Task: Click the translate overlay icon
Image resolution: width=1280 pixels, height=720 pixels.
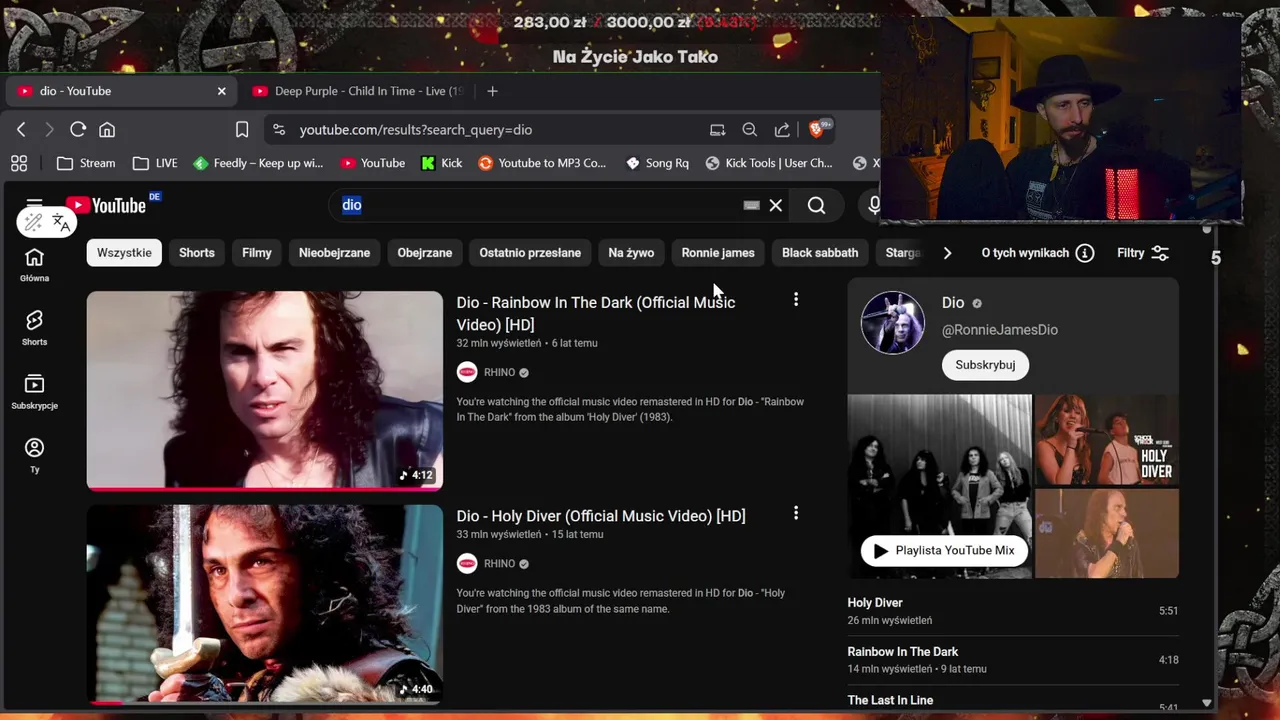Action: coord(61,222)
